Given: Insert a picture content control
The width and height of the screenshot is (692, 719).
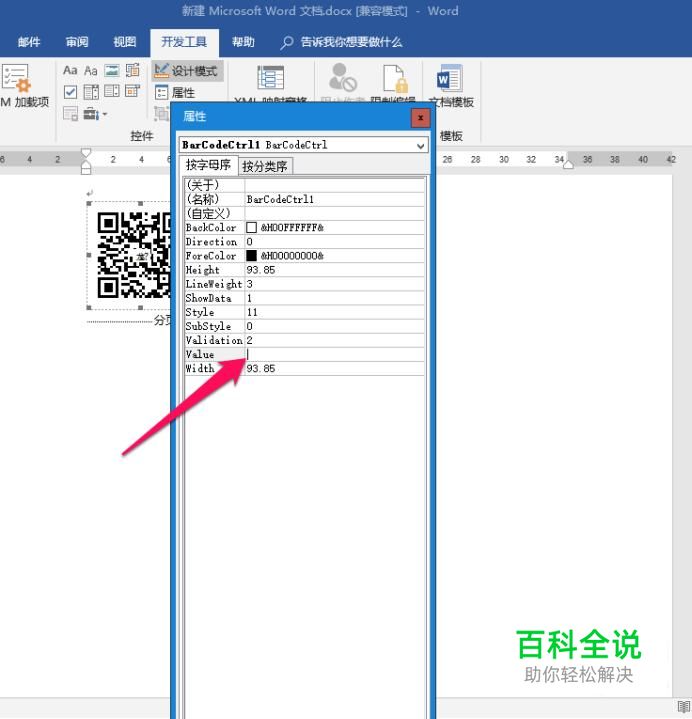Looking at the screenshot, I should click(x=112, y=71).
